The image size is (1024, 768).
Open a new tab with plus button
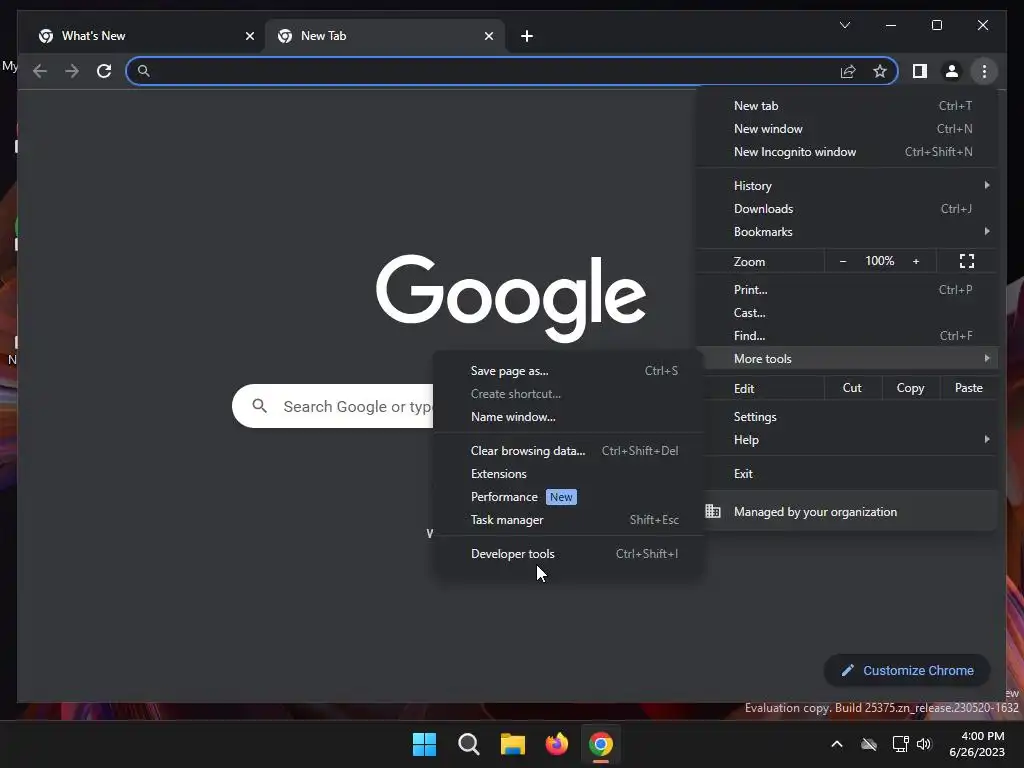(527, 36)
